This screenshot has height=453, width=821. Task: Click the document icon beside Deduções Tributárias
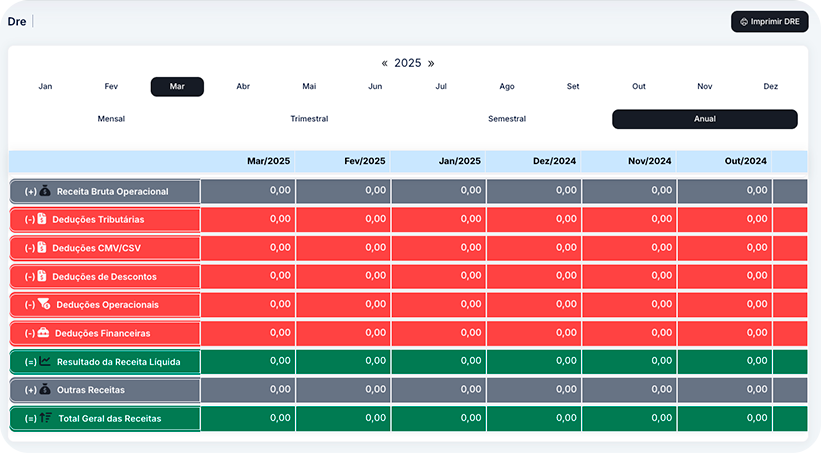tap(42, 219)
